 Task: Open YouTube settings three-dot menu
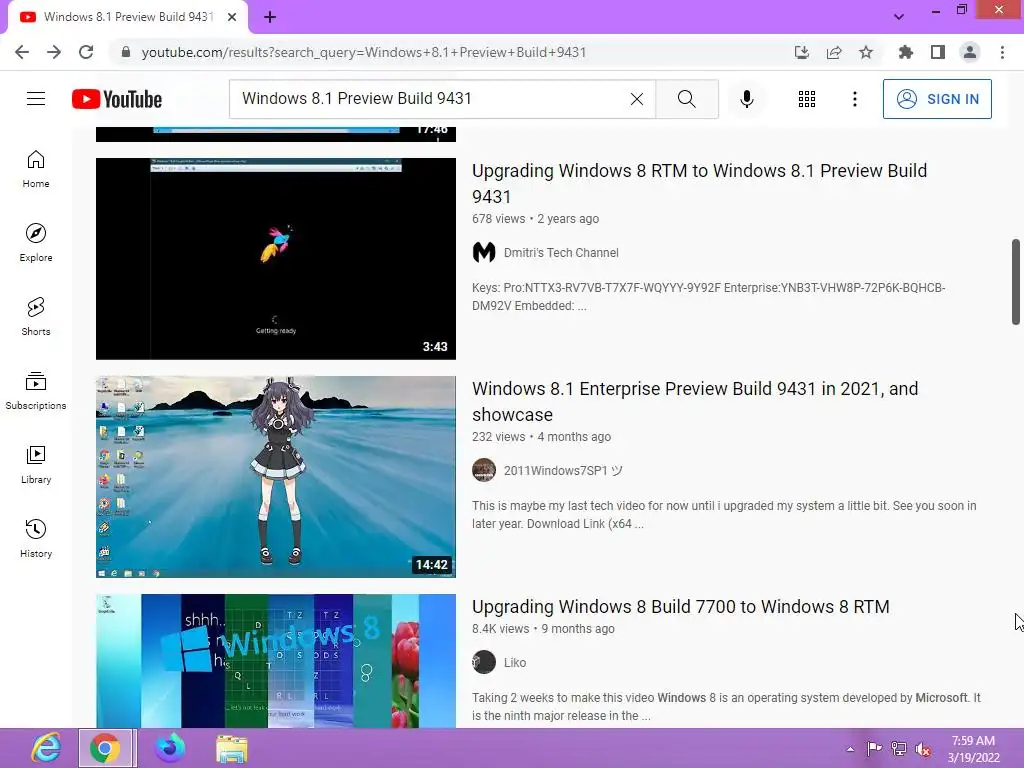tap(855, 99)
